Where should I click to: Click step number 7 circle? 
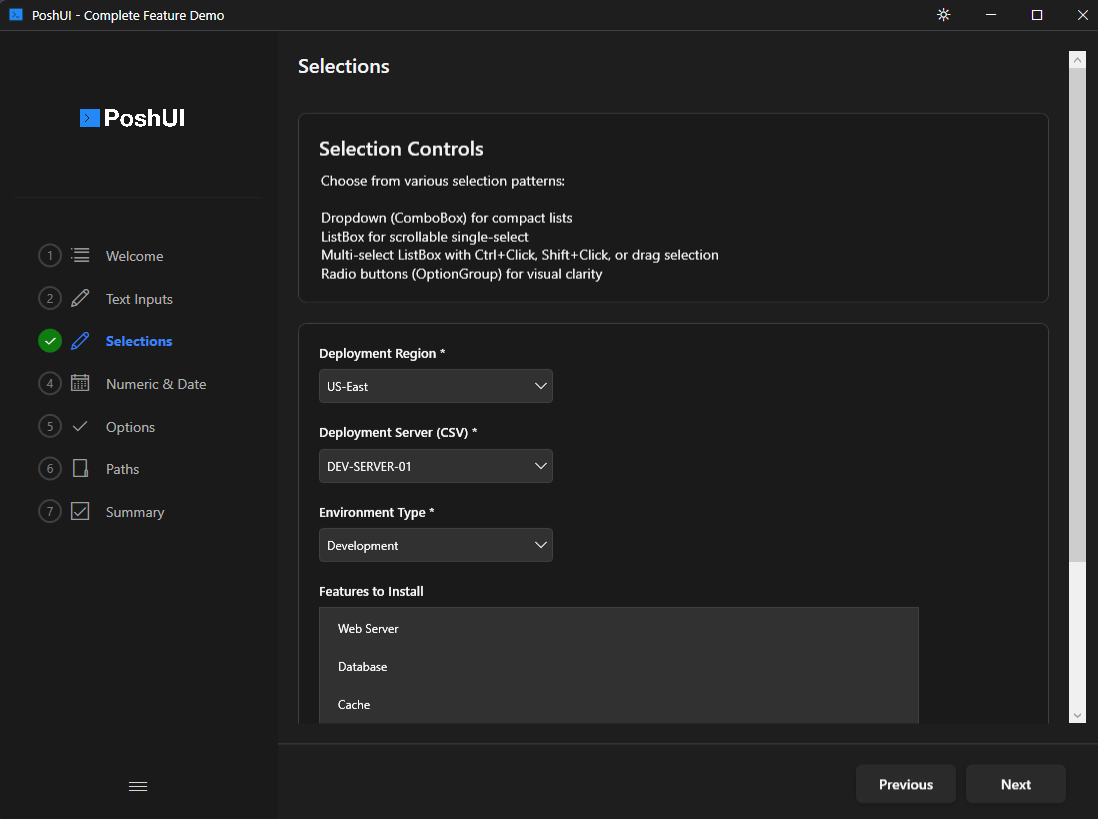point(50,512)
